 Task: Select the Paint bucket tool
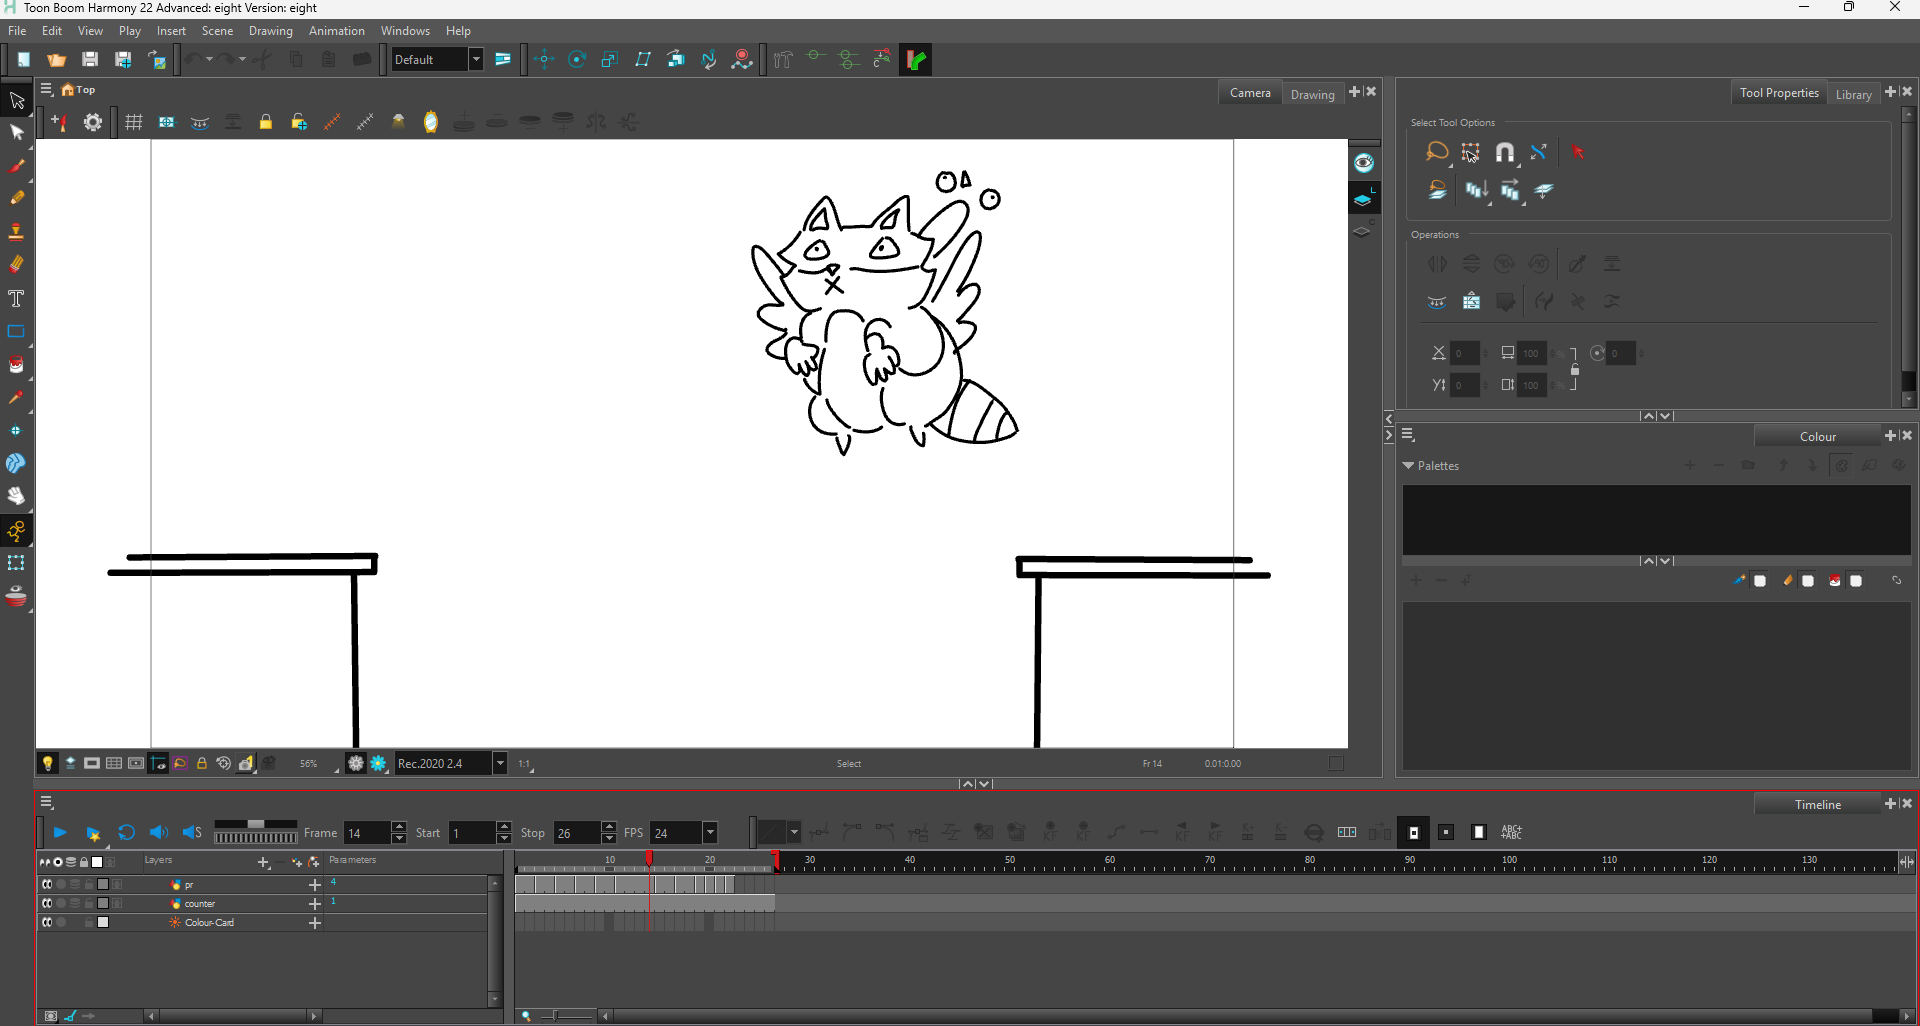point(16,364)
